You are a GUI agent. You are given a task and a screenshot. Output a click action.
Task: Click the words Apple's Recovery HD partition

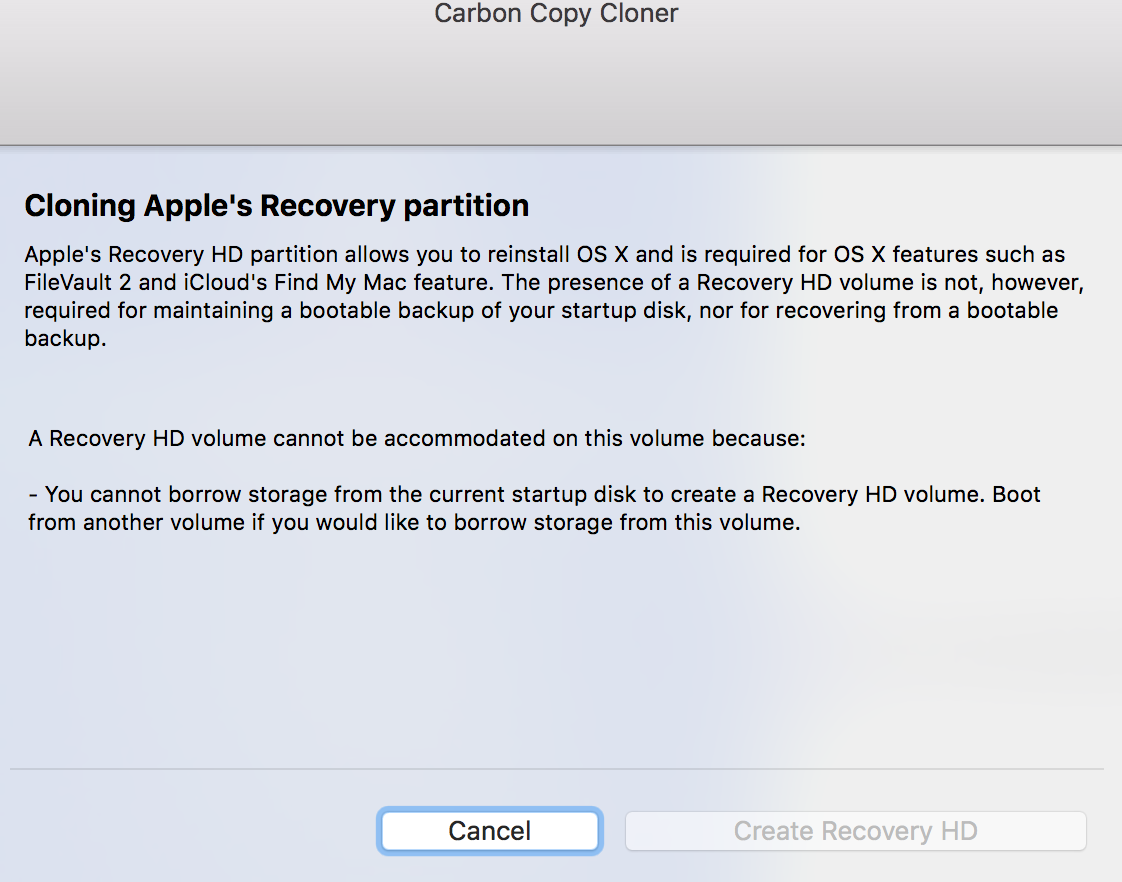click(x=158, y=254)
